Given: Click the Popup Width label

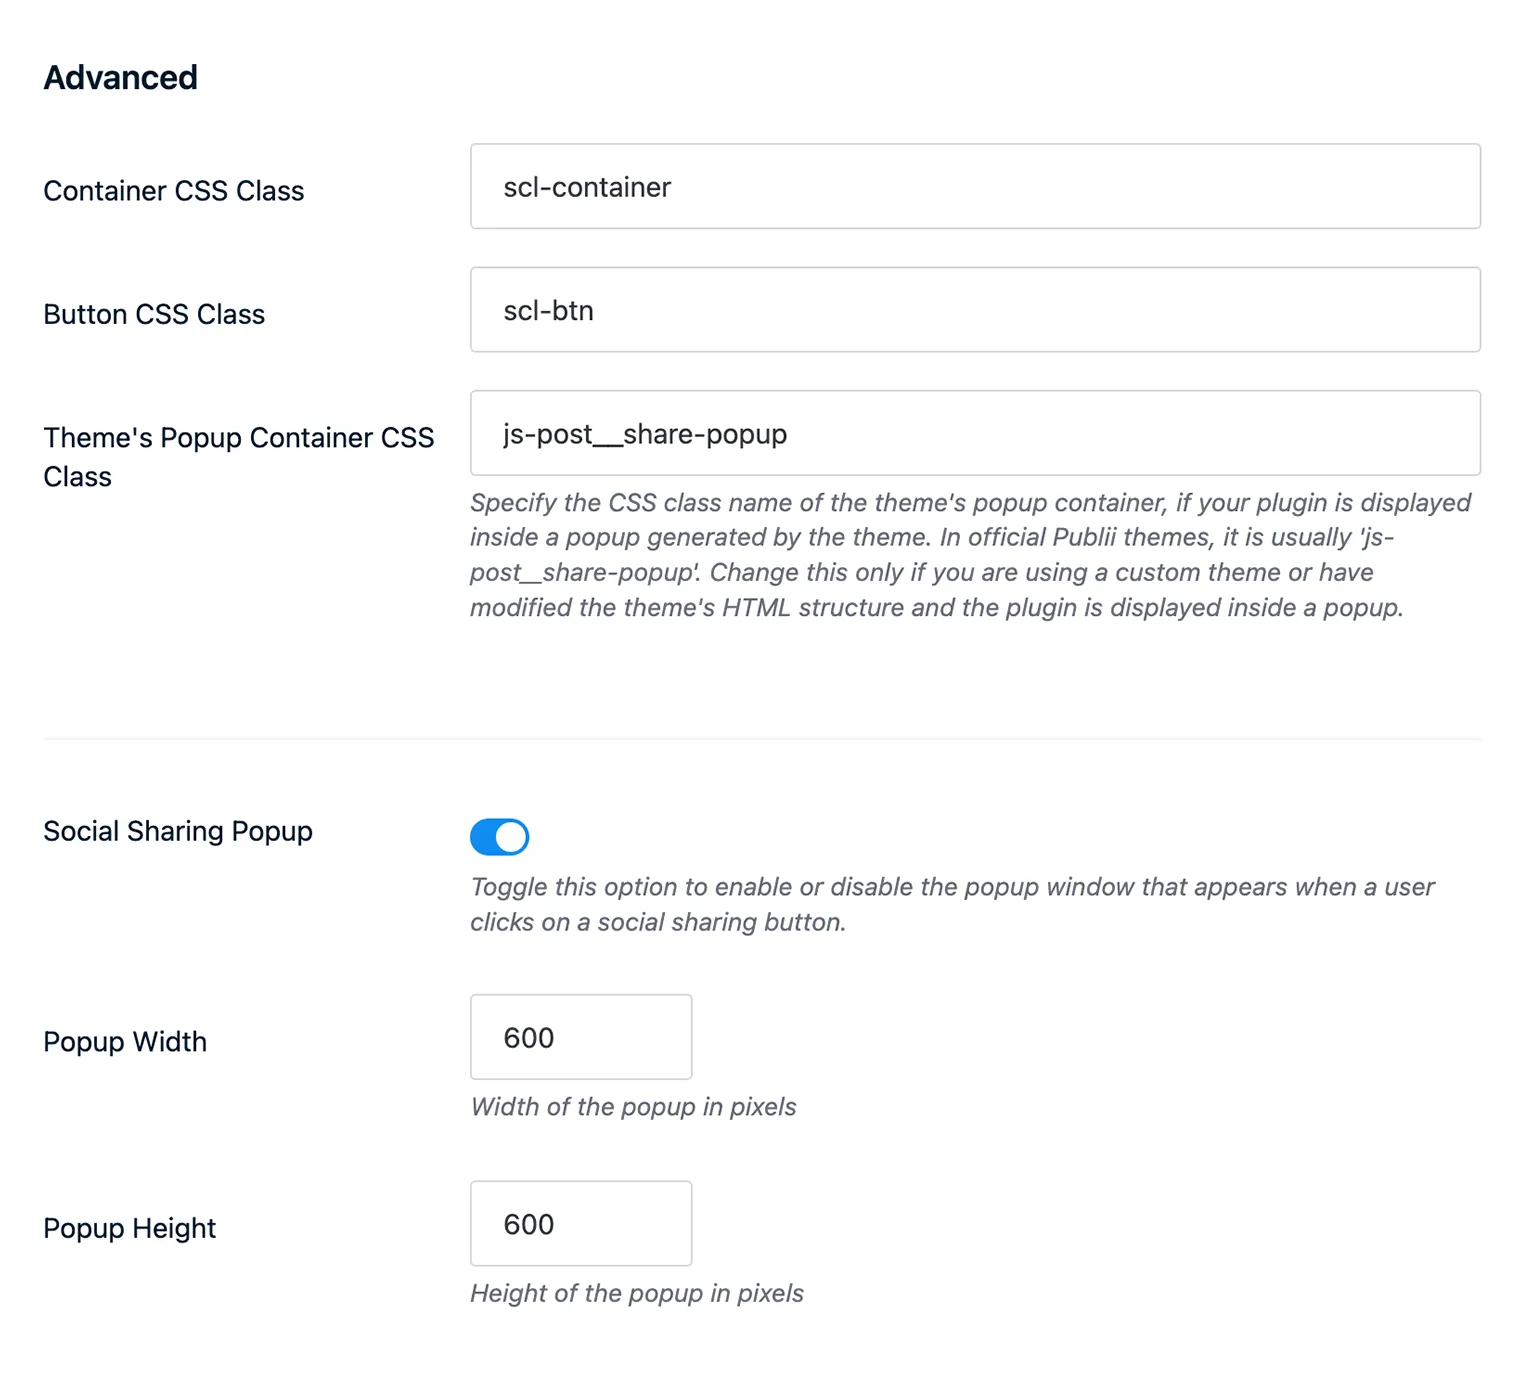Looking at the screenshot, I should tap(124, 1041).
